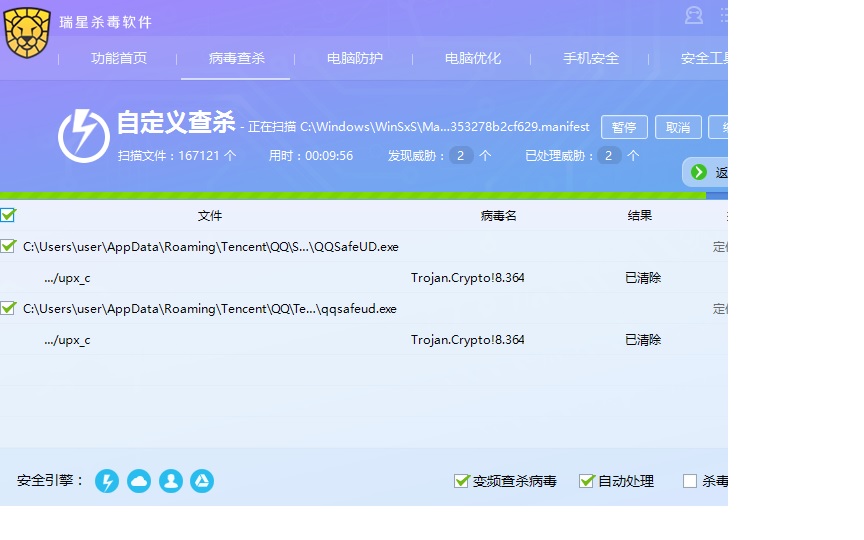Click the 瑞星杀毒软件 title text
Image resolution: width=864 pixels, height=540 pixels.
point(105,22)
